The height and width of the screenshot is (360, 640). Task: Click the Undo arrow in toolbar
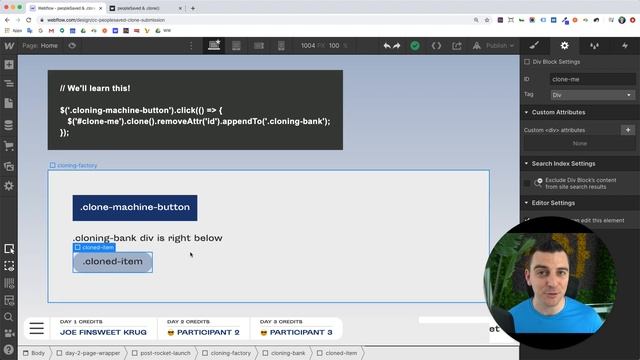pyautogui.click(x=387, y=46)
